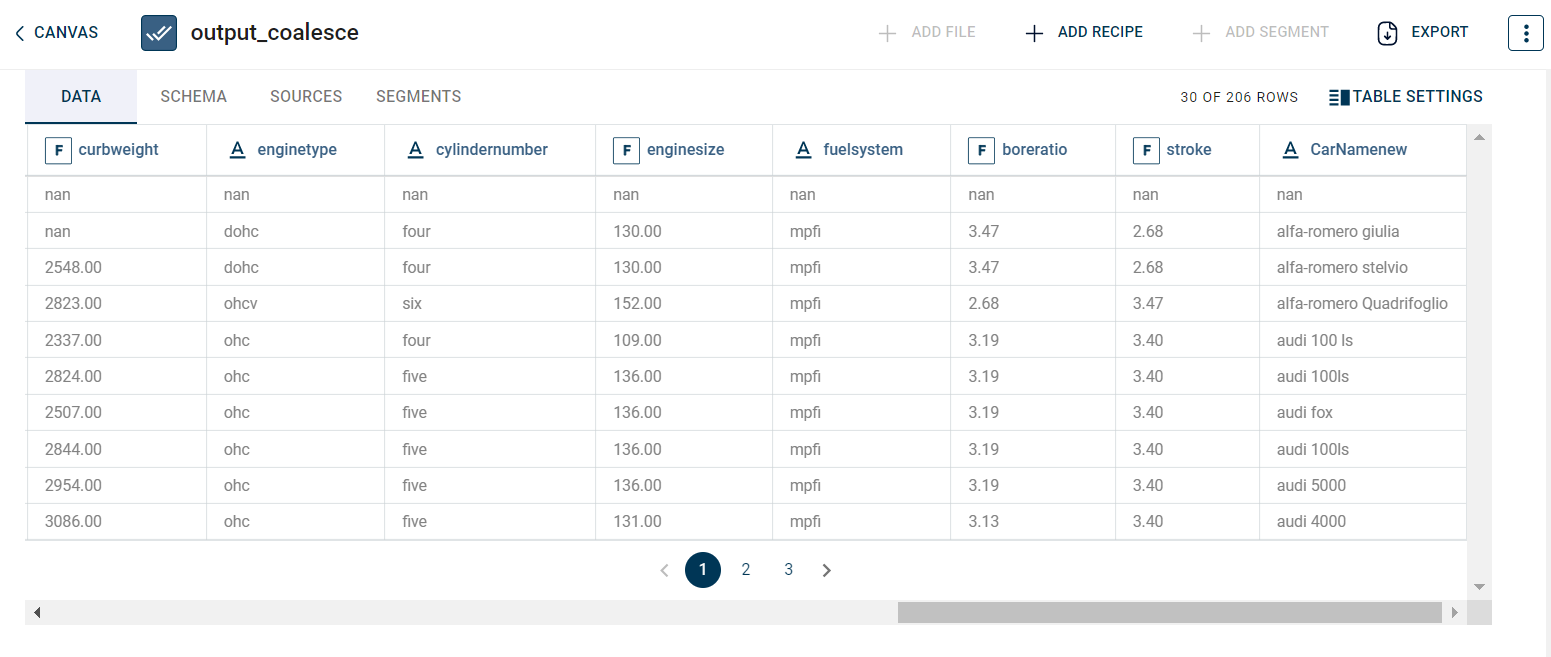1551x657 pixels.
Task: Click the float type icon beside curbweight
Action: click(x=58, y=150)
